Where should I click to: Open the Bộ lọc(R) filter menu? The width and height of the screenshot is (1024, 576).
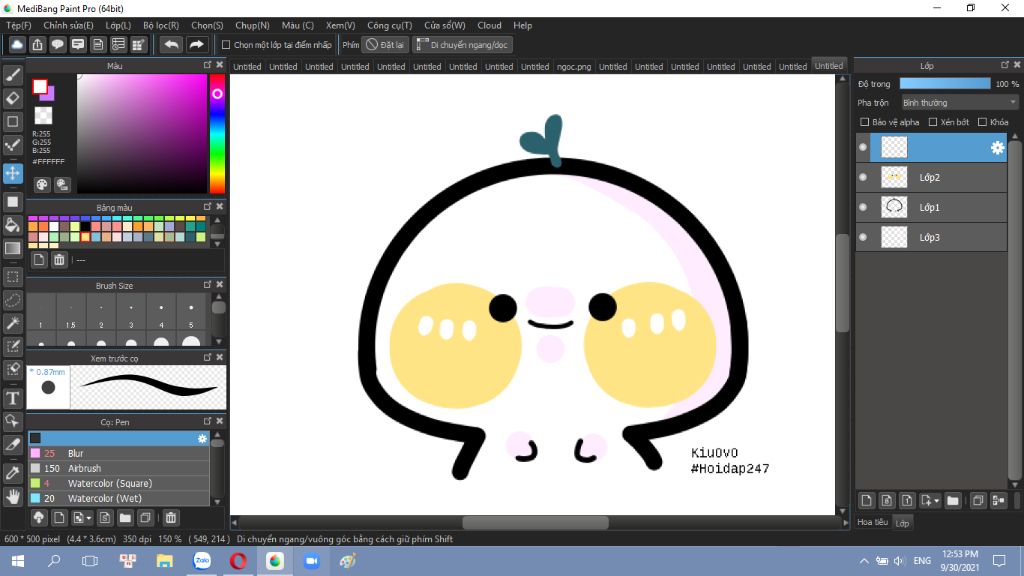pos(161,25)
